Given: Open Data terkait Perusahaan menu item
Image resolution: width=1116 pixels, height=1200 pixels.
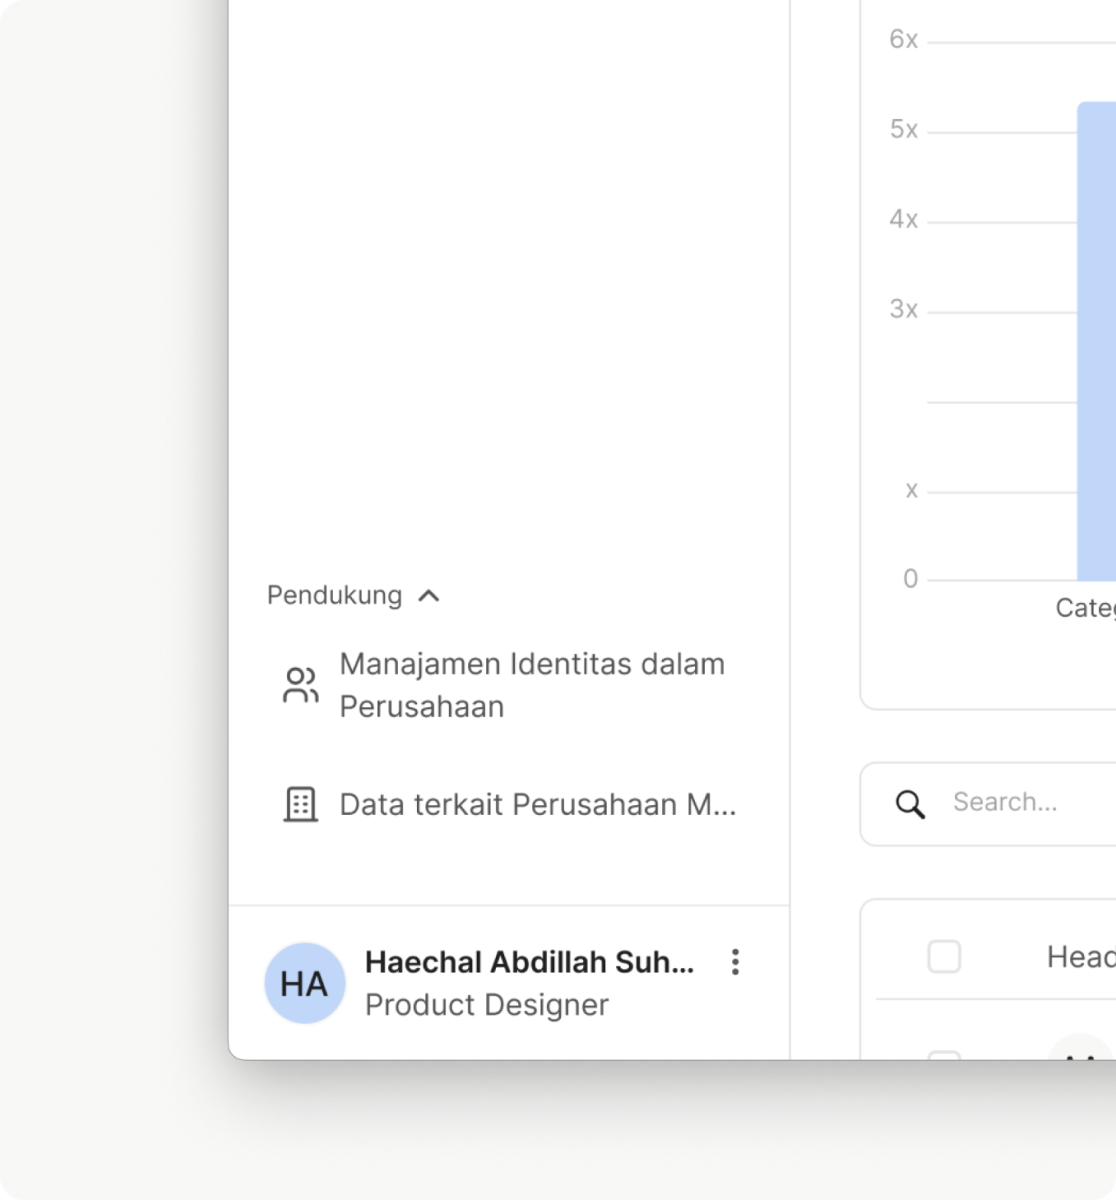Looking at the screenshot, I should [x=537, y=804].
